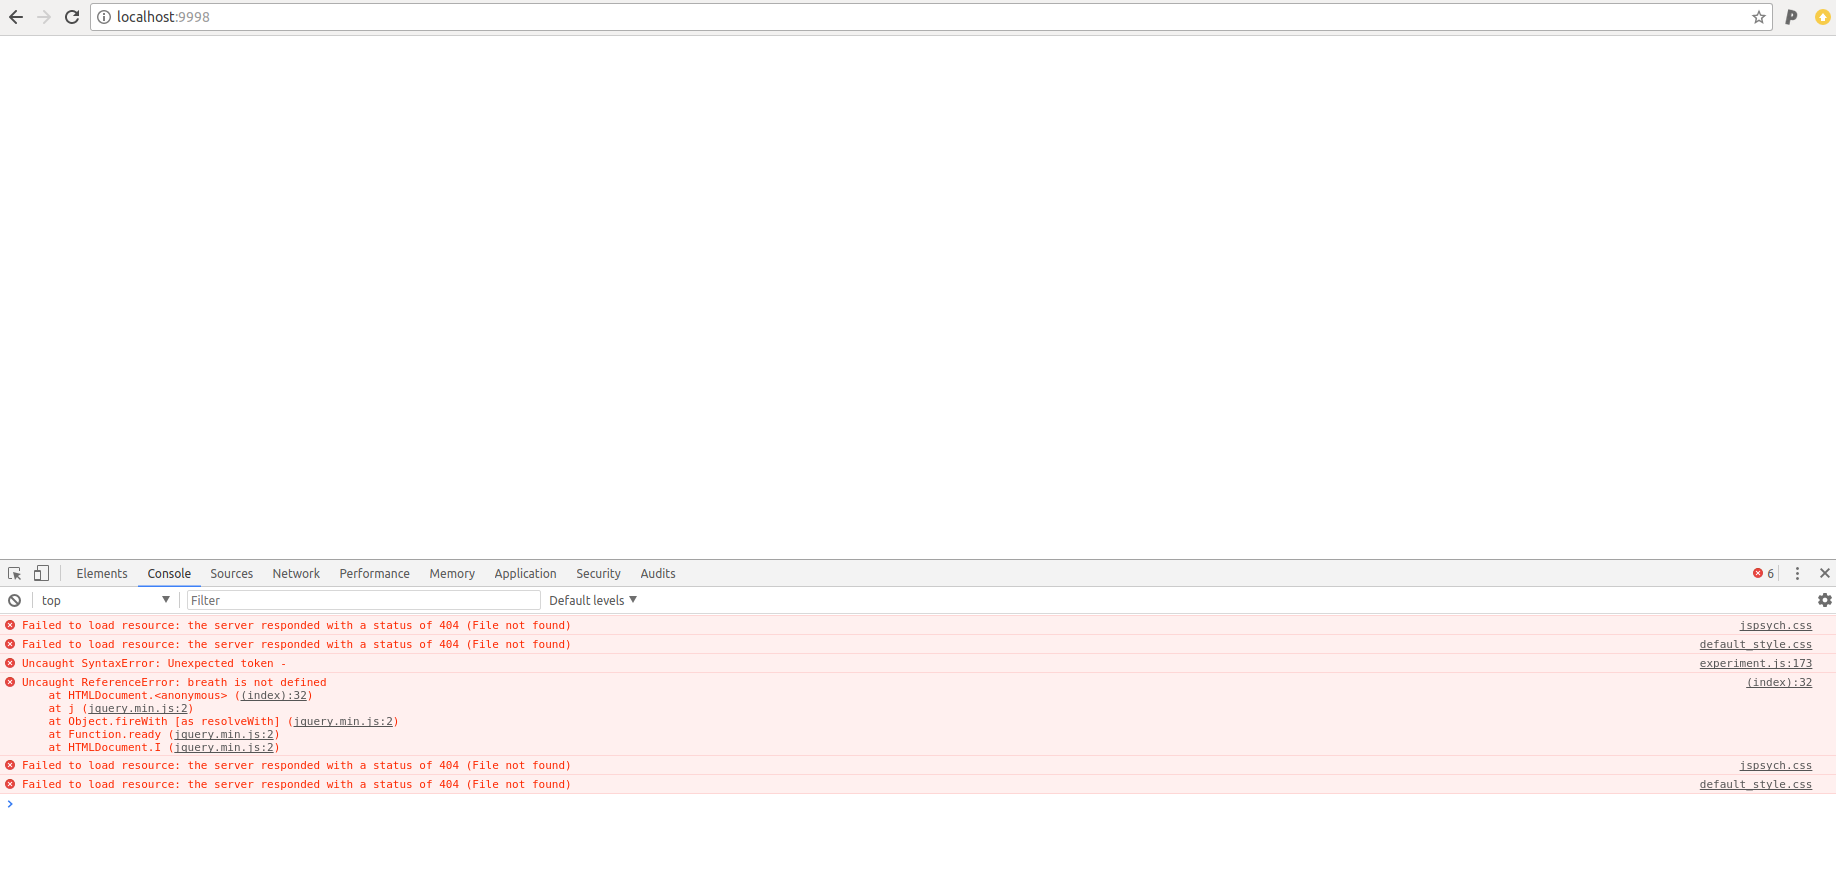The width and height of the screenshot is (1836, 873).
Task: Open the Sources tab
Action: point(232,573)
